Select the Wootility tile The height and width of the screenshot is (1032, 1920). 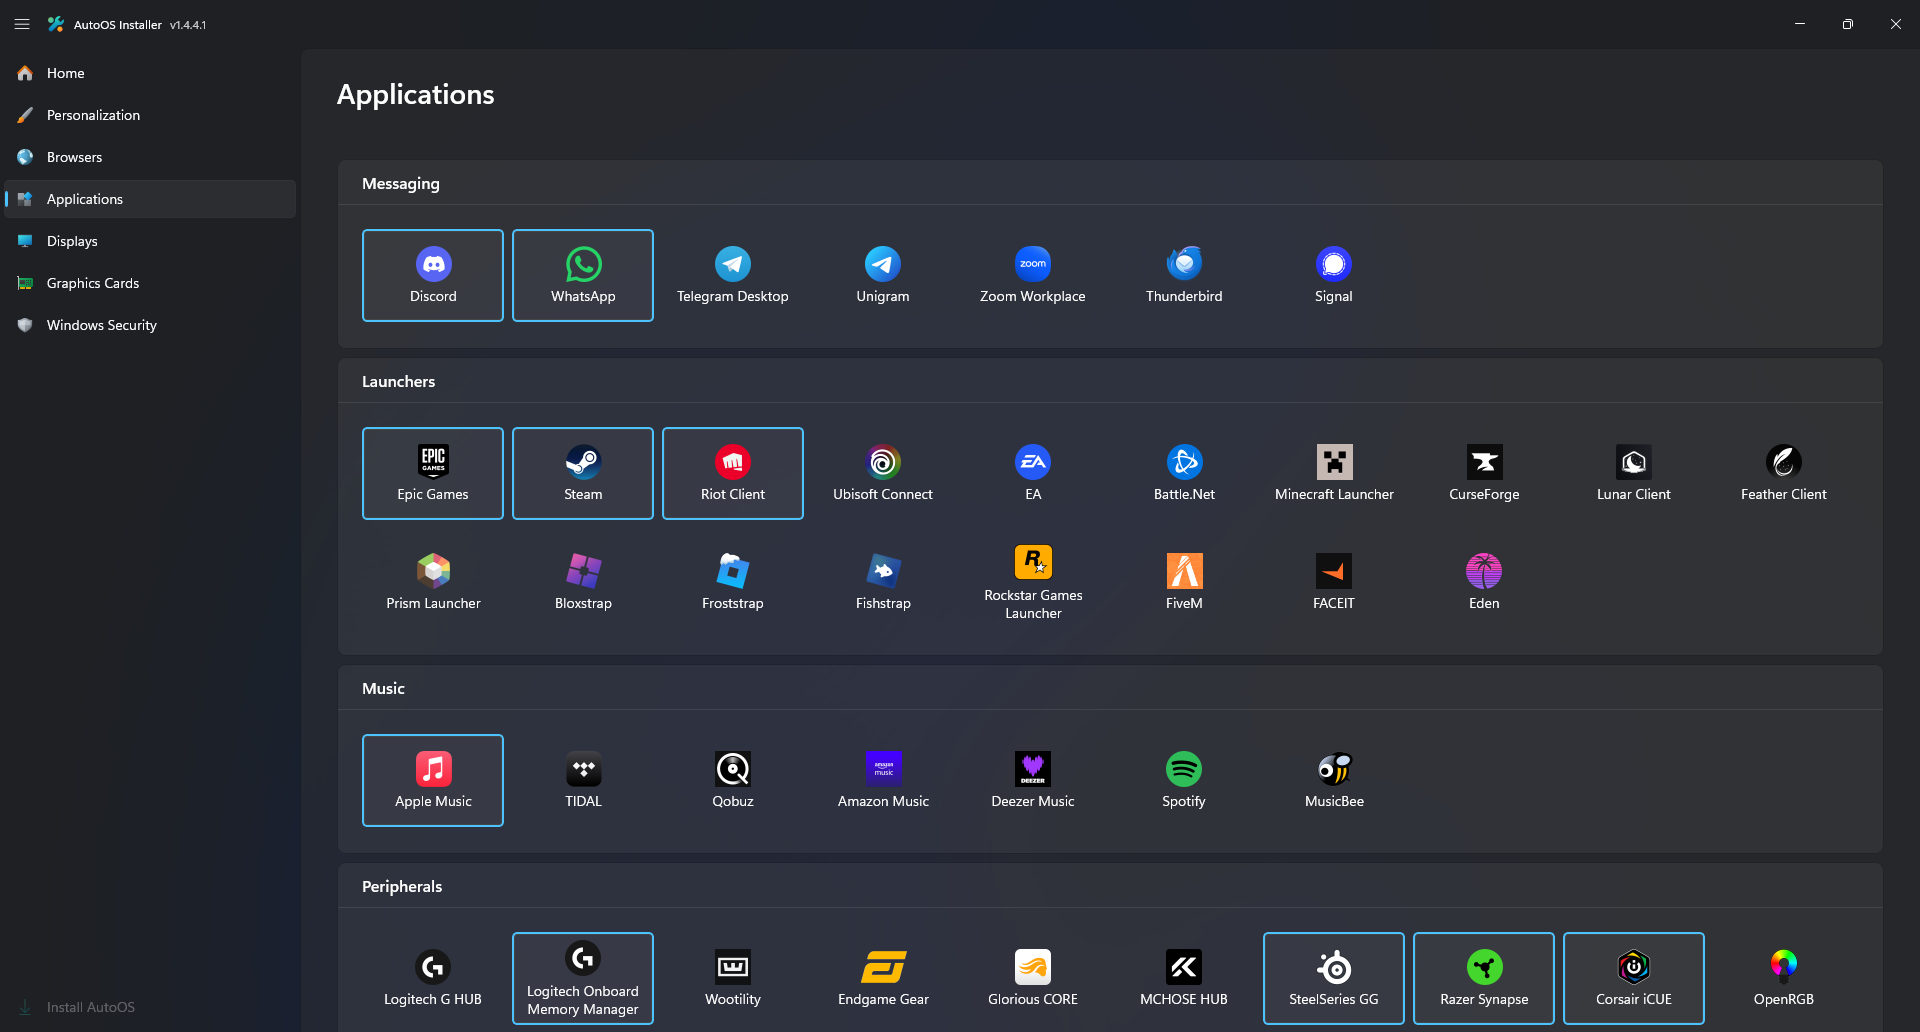click(733, 978)
